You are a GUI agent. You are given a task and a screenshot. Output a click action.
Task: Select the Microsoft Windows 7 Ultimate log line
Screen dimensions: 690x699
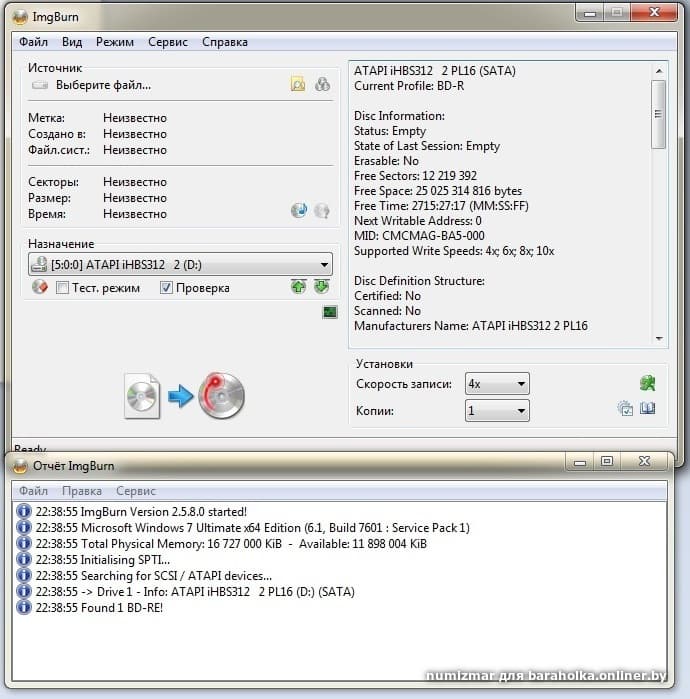(253, 528)
